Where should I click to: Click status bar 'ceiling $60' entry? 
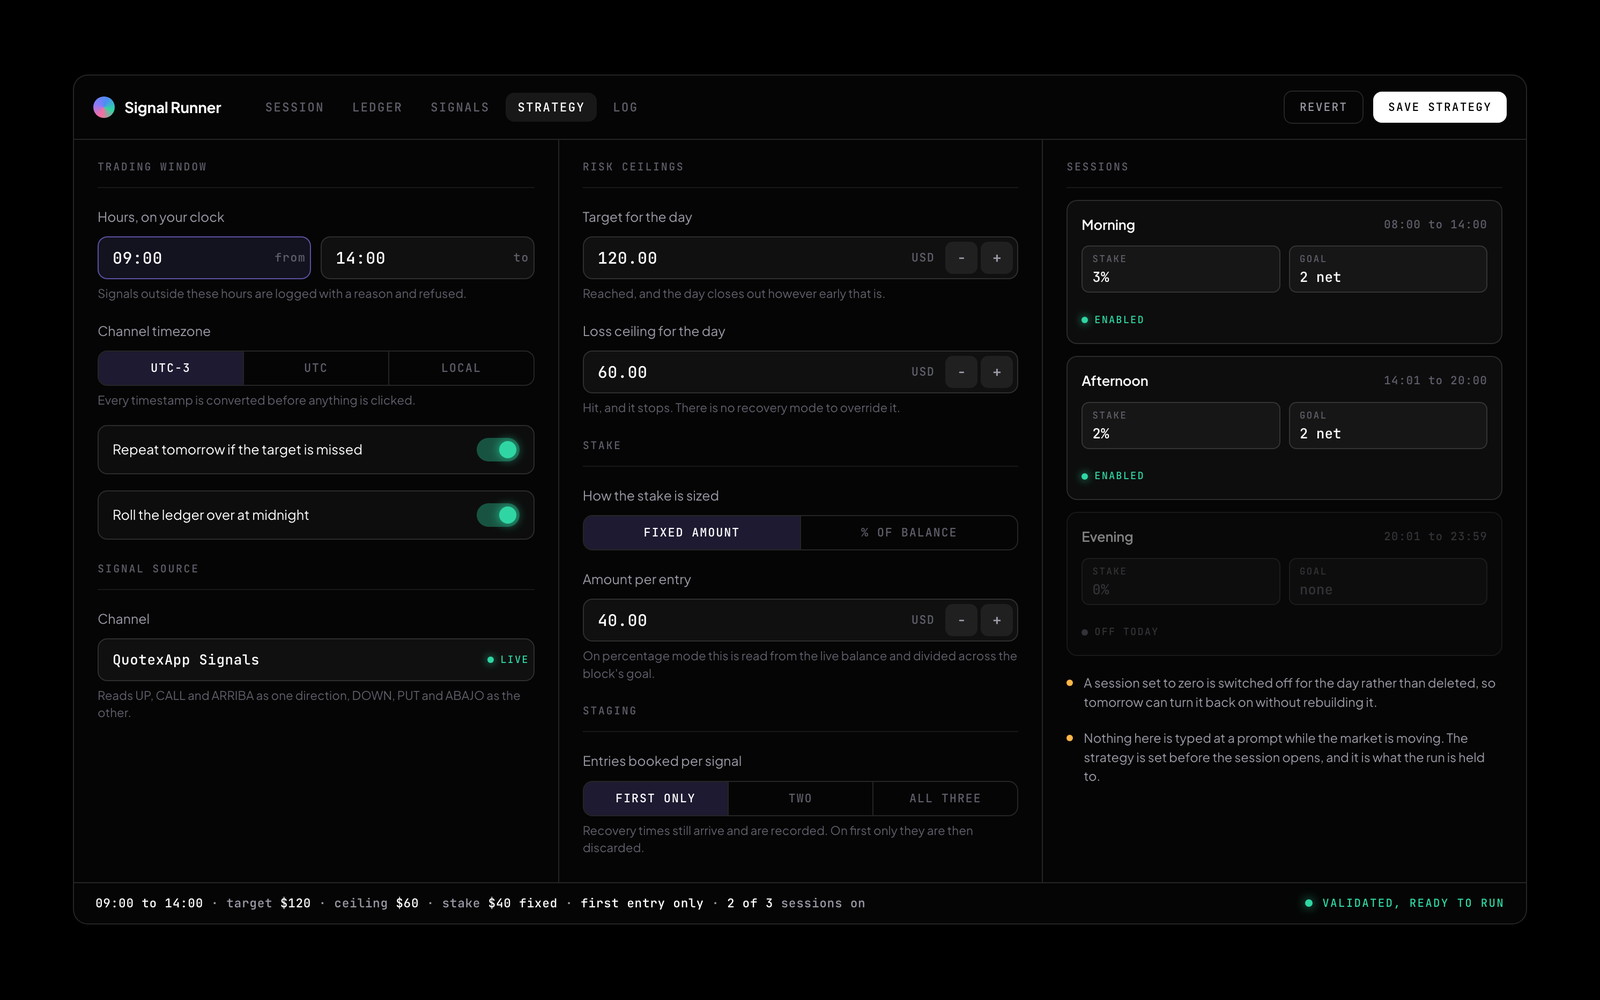coord(376,903)
